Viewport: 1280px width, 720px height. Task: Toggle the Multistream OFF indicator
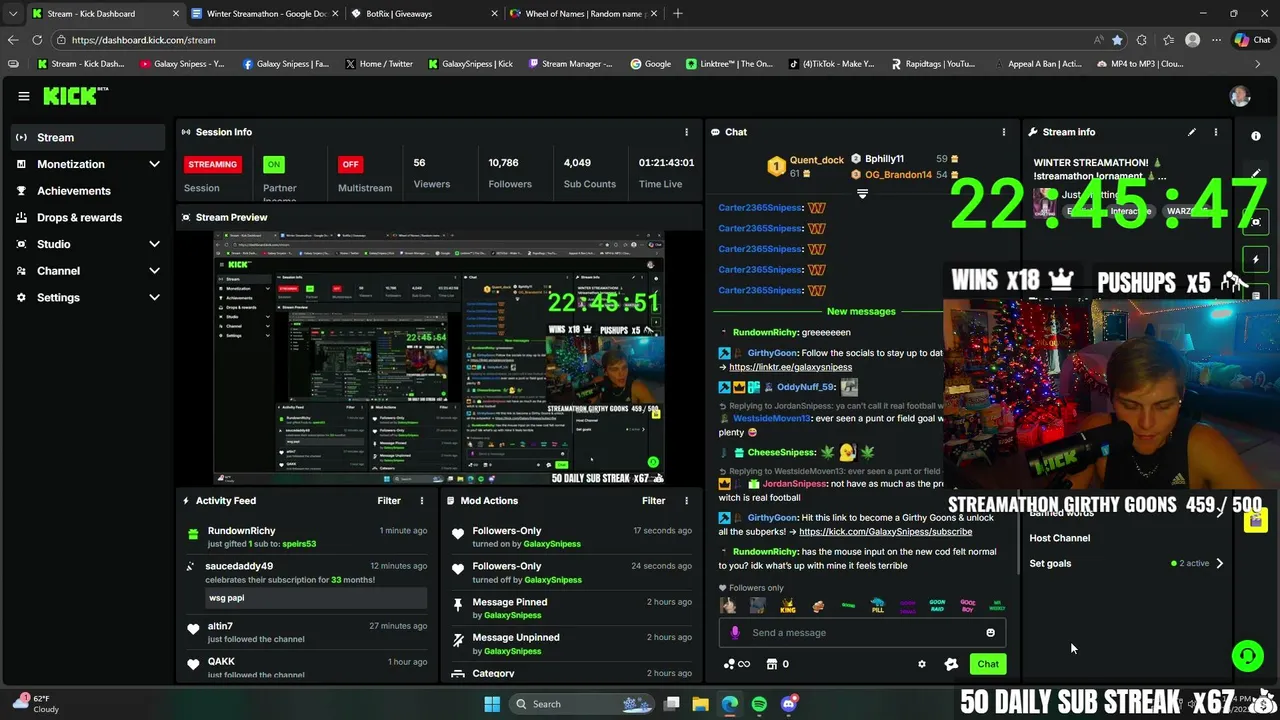tap(350, 164)
